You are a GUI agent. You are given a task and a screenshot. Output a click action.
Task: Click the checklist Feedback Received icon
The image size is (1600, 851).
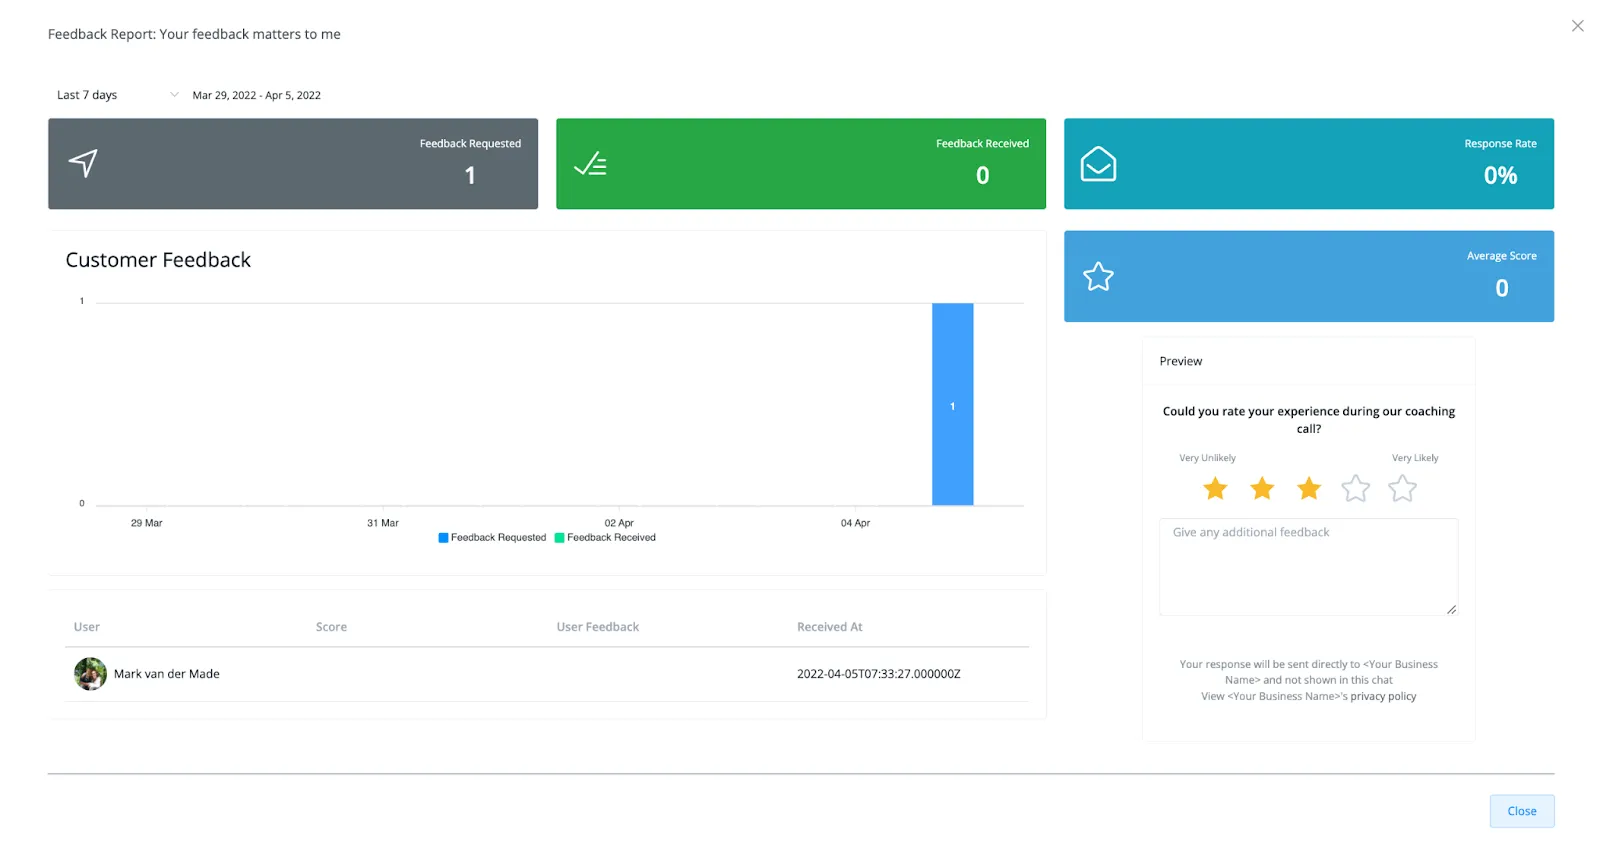[x=590, y=164]
